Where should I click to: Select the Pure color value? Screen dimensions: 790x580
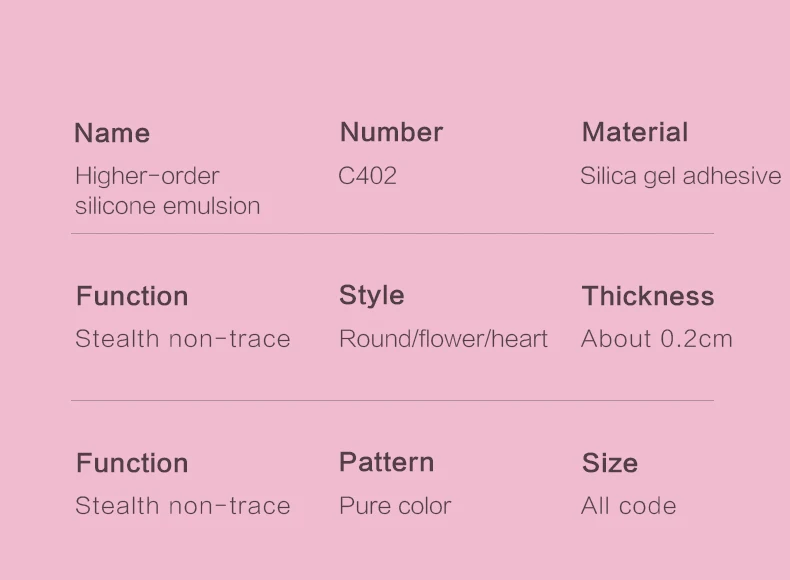[395, 506]
